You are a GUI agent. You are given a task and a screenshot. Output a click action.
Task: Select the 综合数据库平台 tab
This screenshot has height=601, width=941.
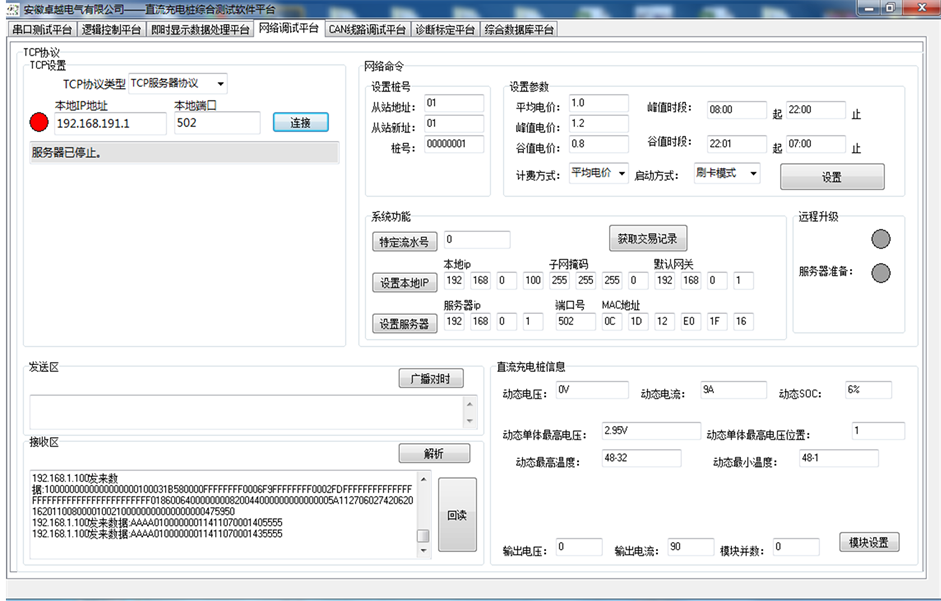pos(519,29)
